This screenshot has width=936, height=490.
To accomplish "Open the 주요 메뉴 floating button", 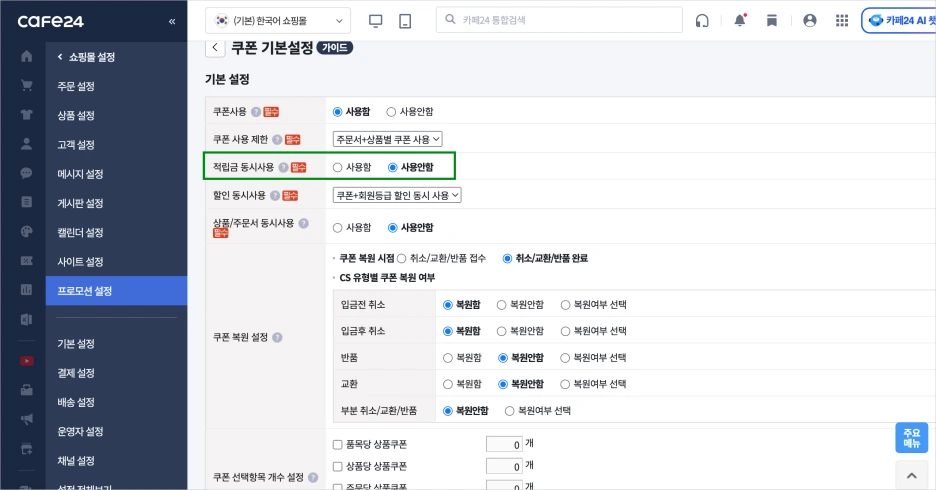I will pos(912,437).
